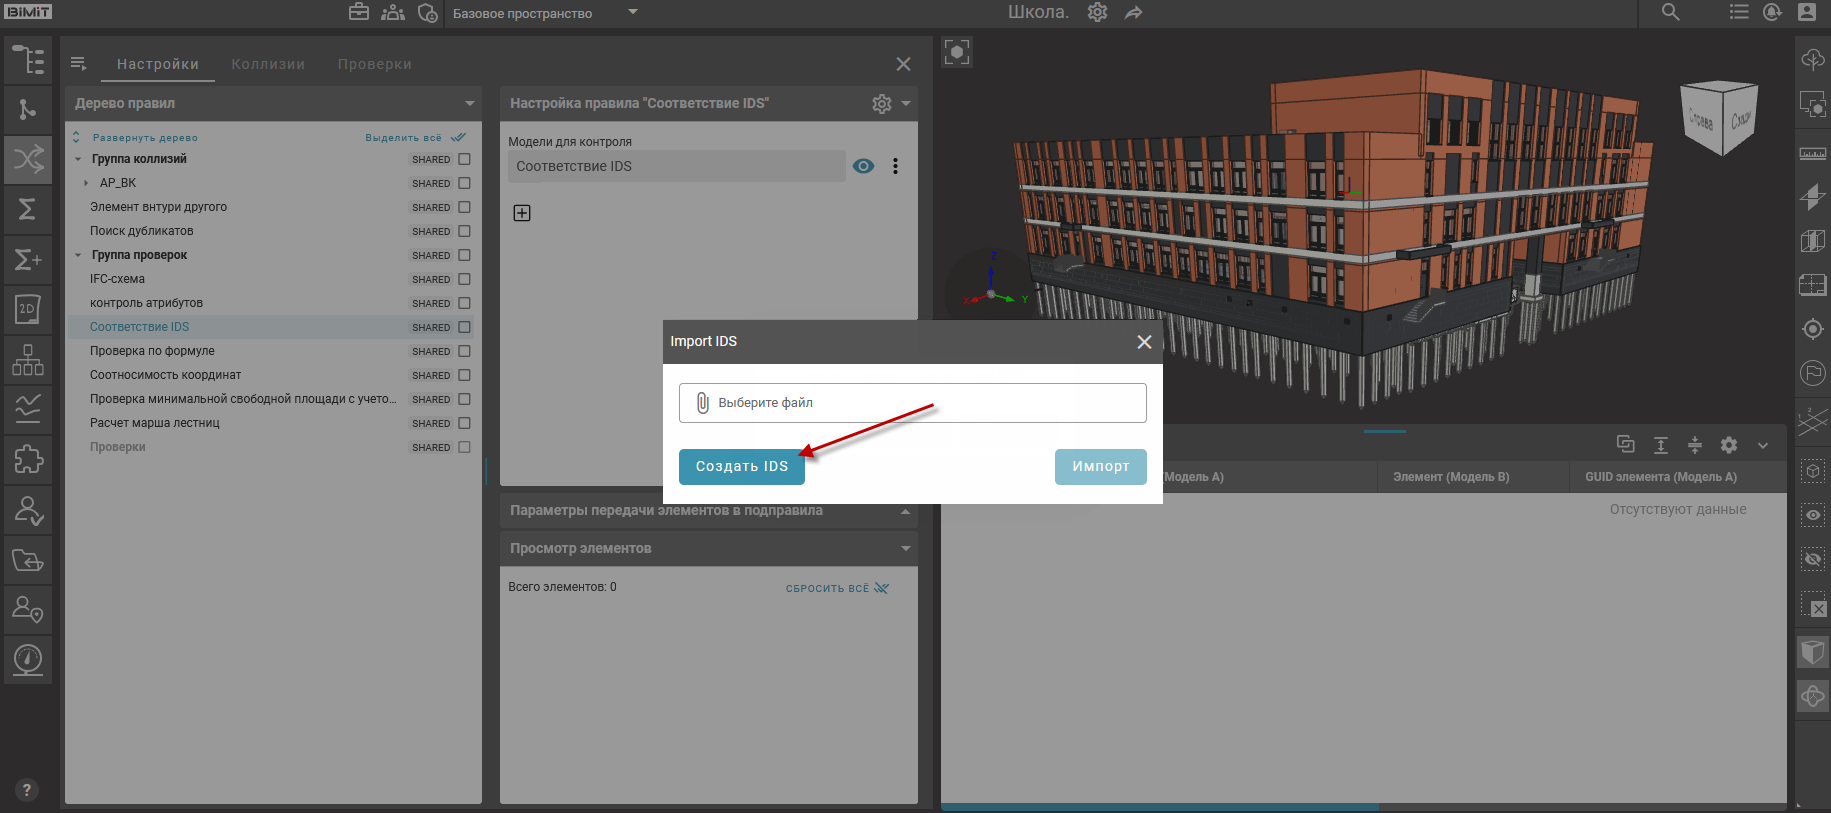Click the ruler measurement tool in right toolbar

[1813, 153]
